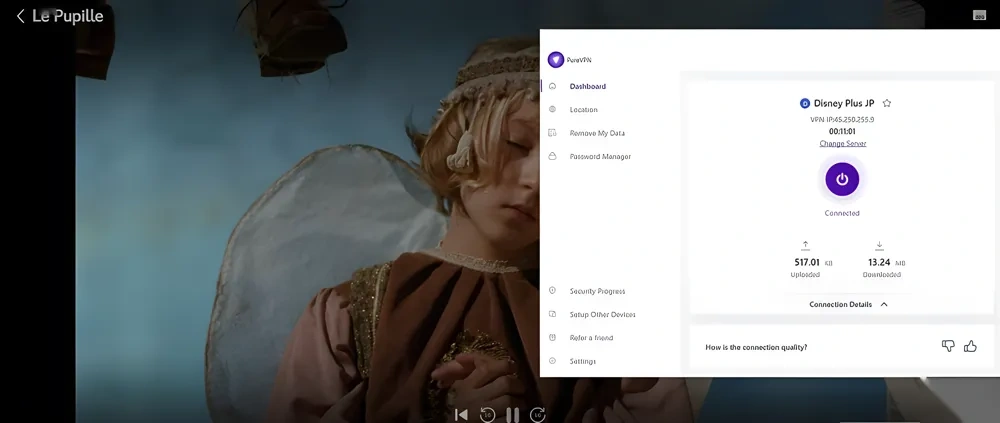This screenshot has width=1000, height=423.
Task: Click the download arrow icon
Action: point(879,245)
